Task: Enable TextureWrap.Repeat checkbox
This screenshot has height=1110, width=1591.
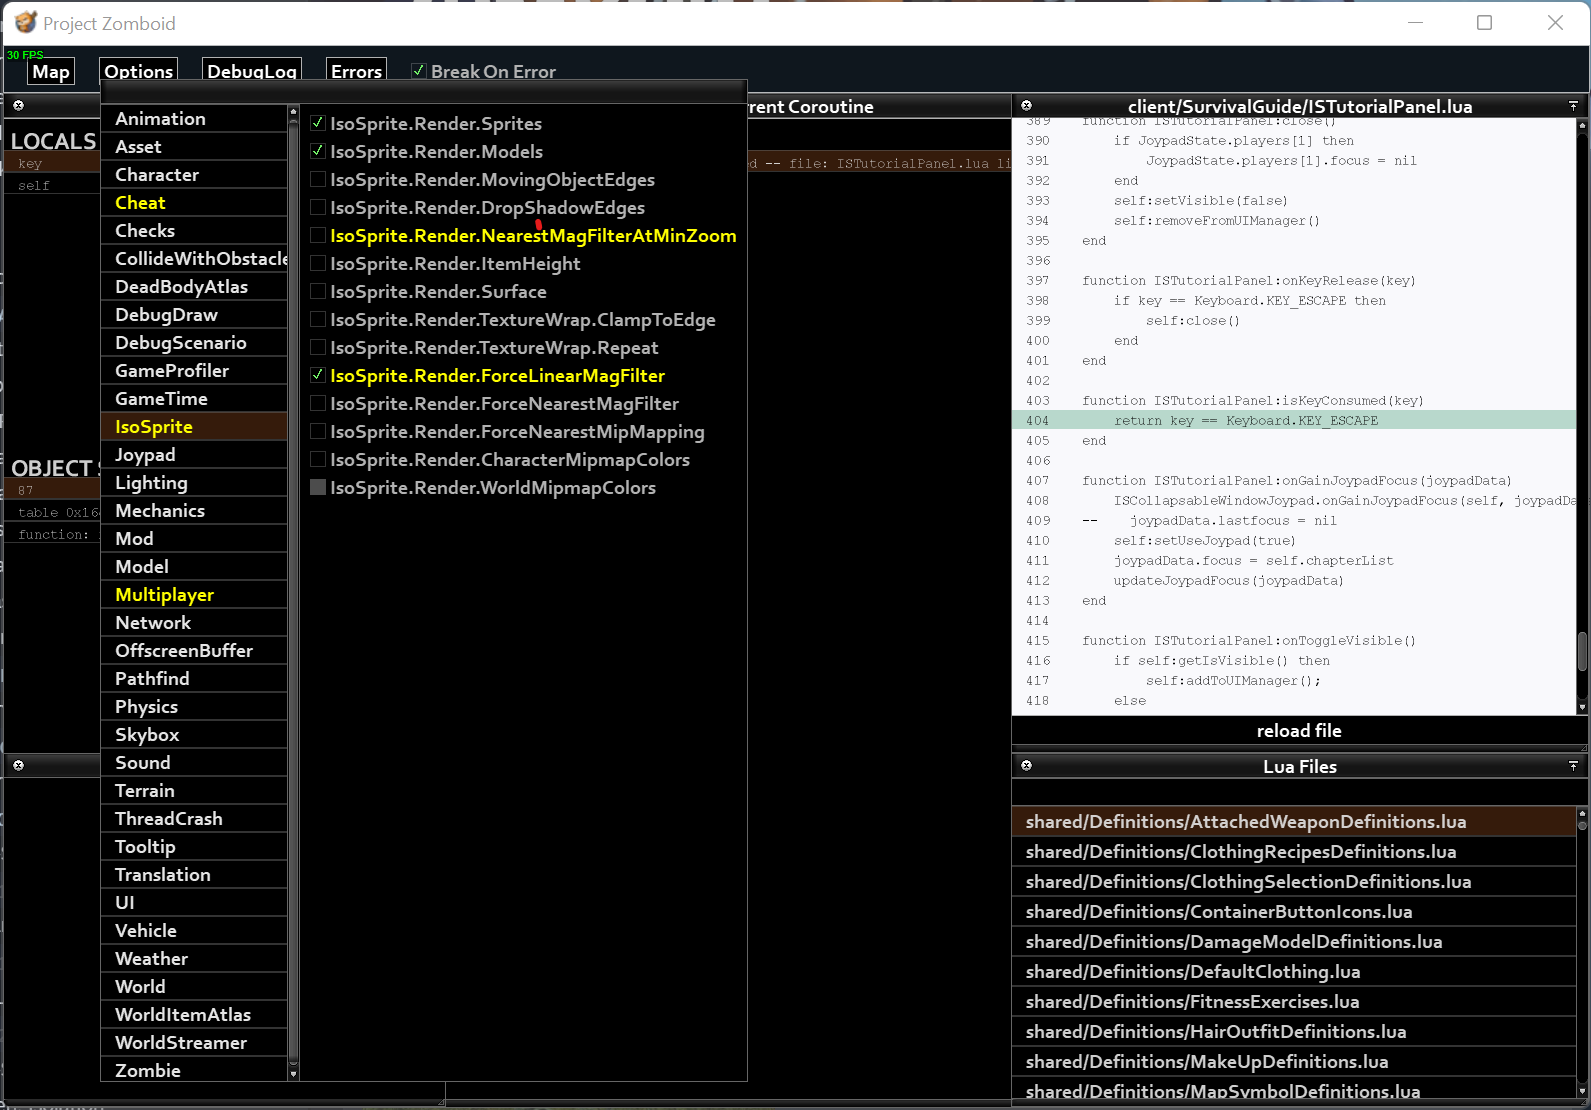Action: point(318,347)
